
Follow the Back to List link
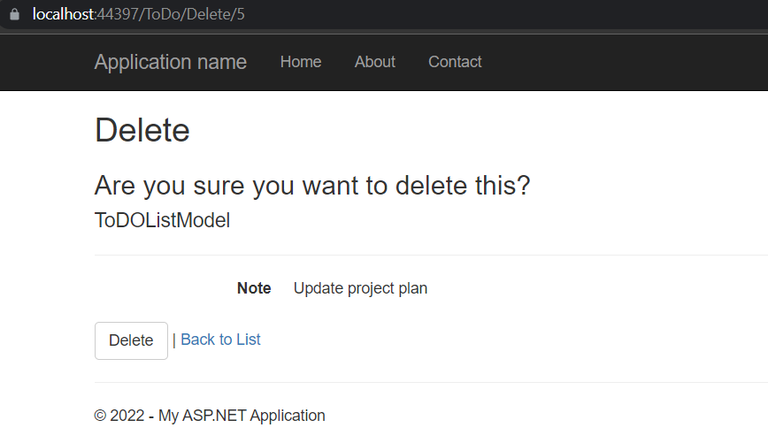[x=220, y=340]
